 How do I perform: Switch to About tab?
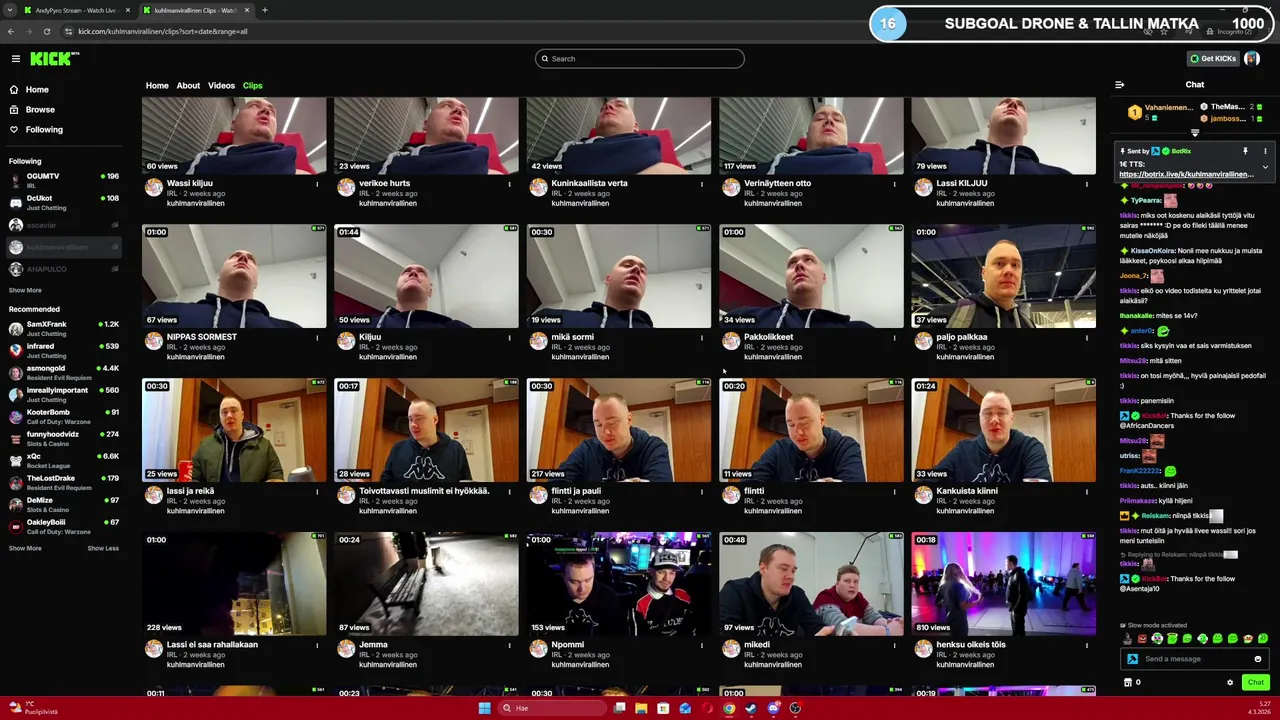[188, 85]
